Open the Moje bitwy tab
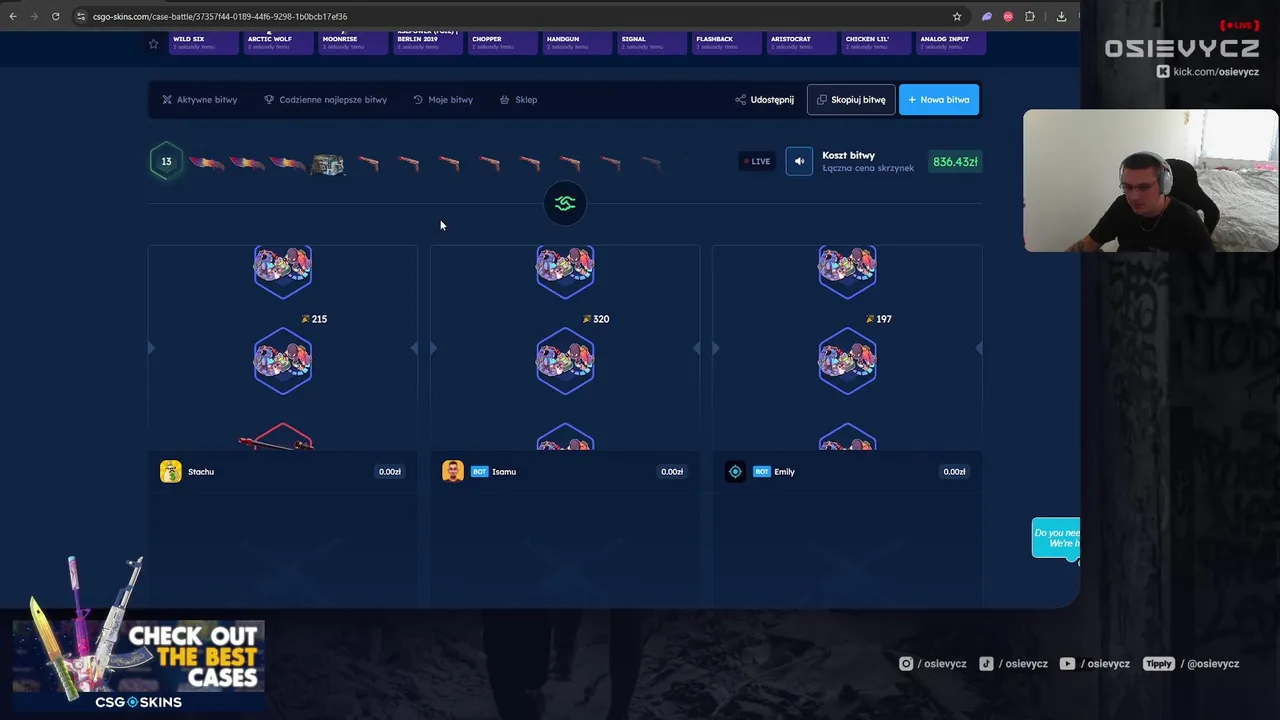Viewport: 1280px width, 720px height. [443, 100]
